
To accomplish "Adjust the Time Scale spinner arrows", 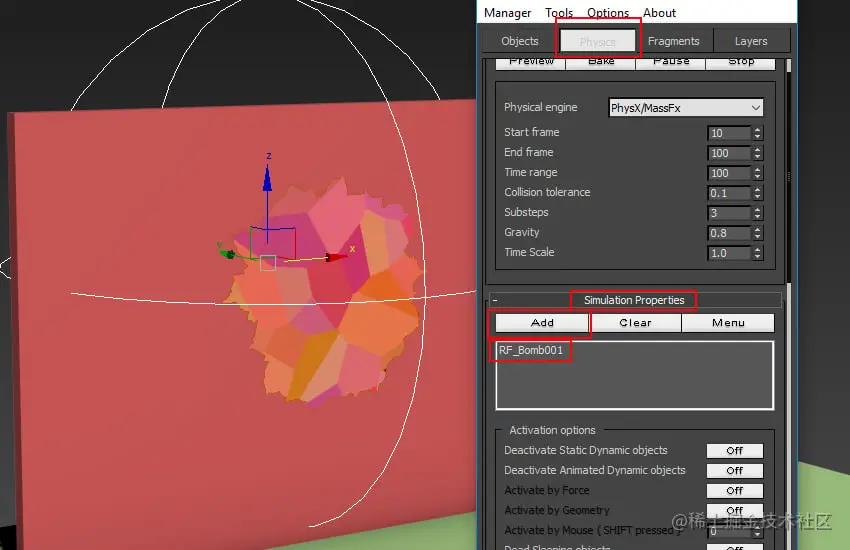I will click(758, 254).
